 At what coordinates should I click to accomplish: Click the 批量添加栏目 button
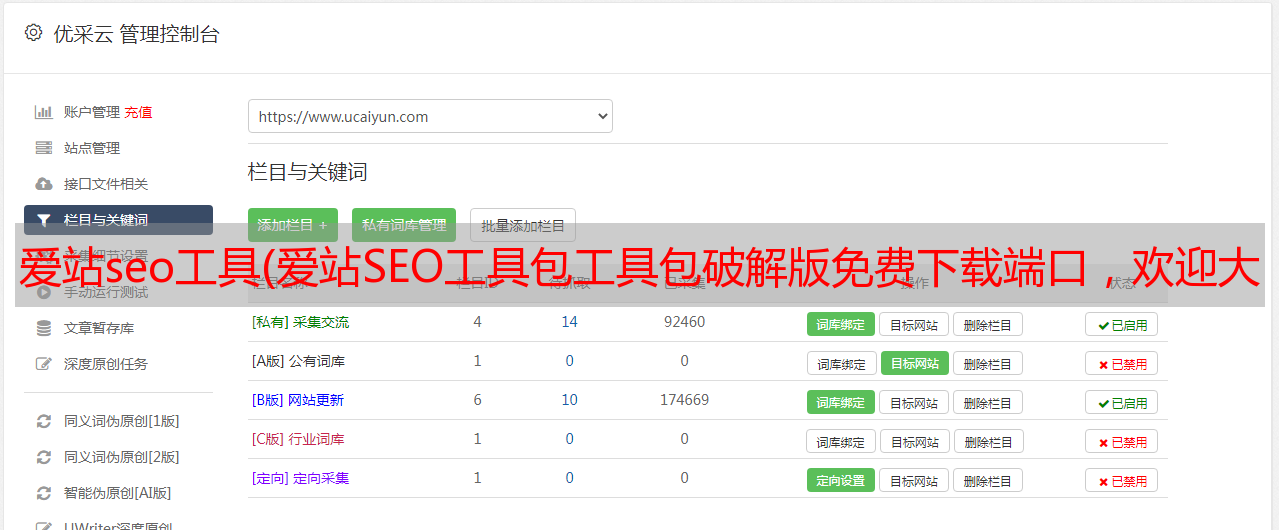pos(523,225)
